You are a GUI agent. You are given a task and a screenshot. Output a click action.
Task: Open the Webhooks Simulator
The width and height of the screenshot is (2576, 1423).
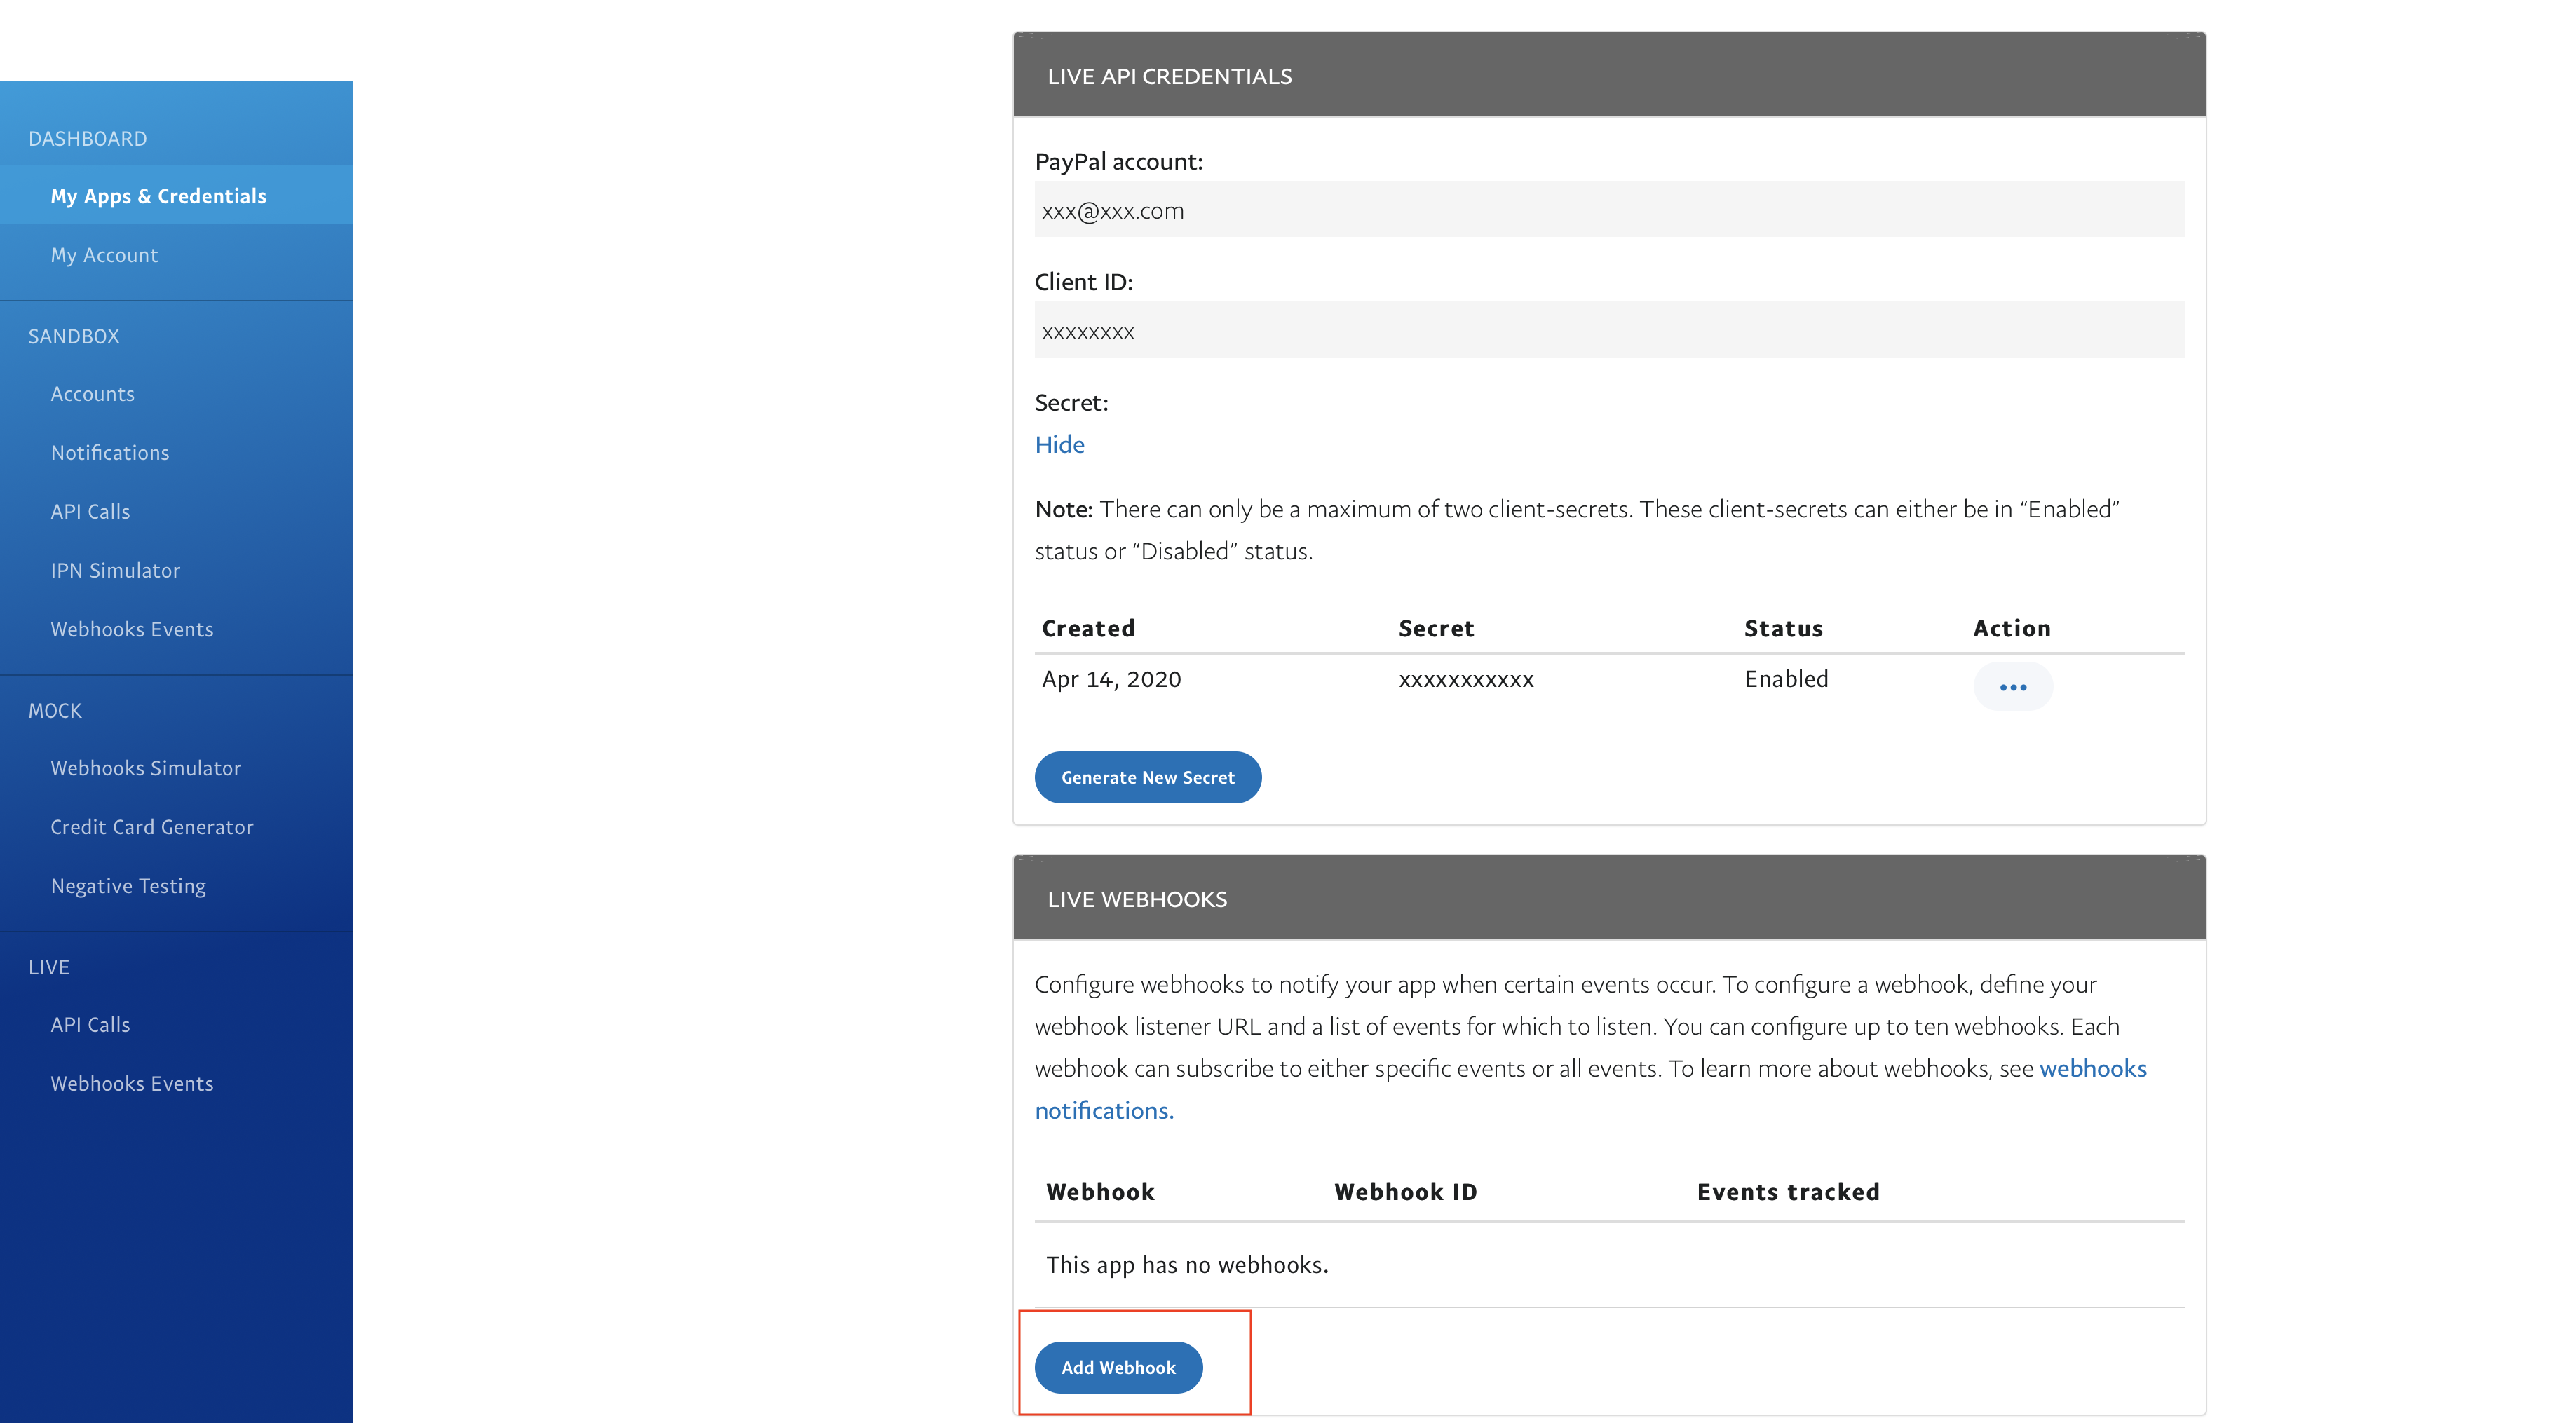[x=146, y=768]
